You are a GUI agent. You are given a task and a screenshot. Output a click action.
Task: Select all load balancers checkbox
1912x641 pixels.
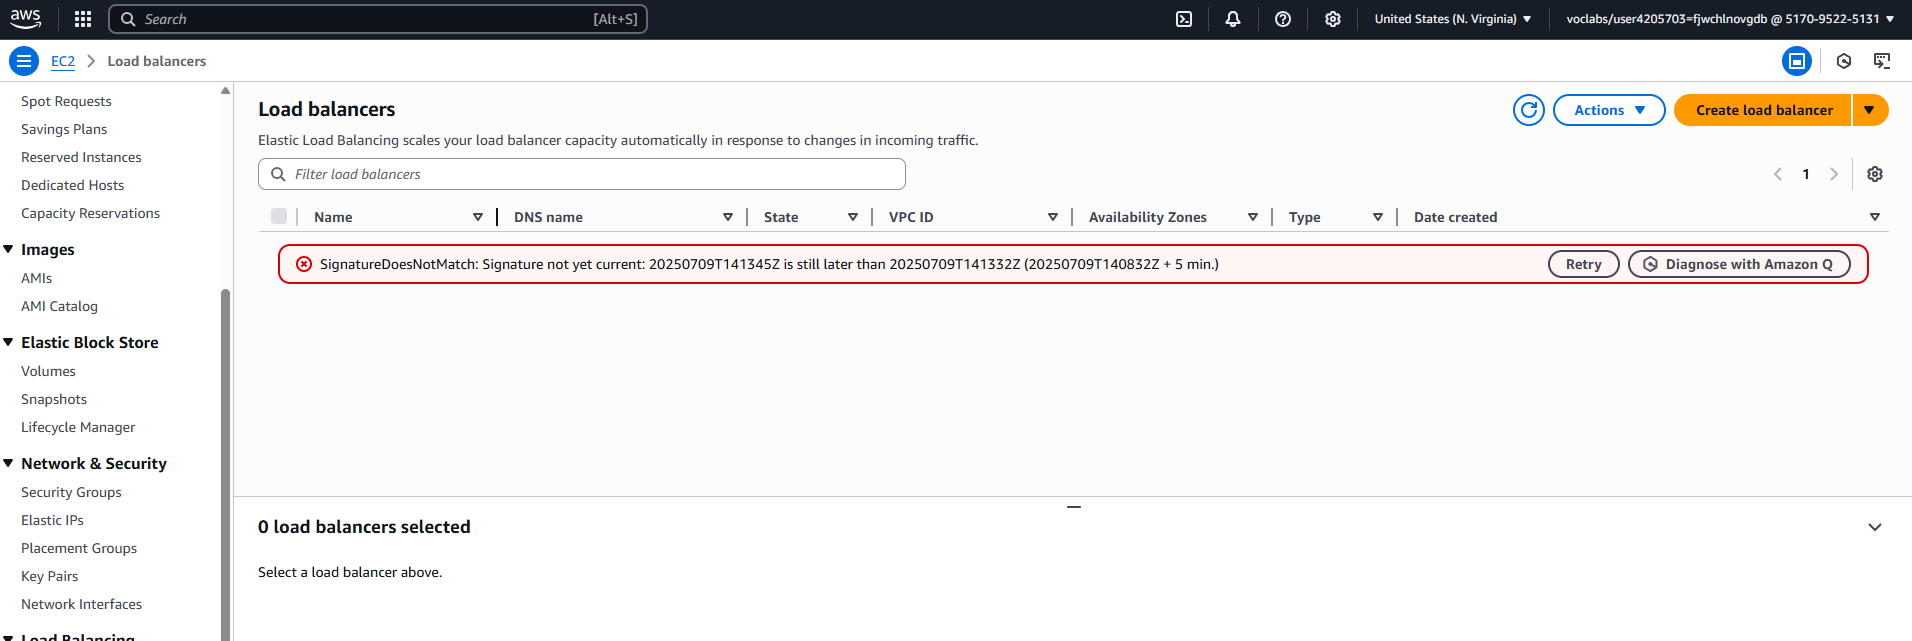[x=279, y=216]
